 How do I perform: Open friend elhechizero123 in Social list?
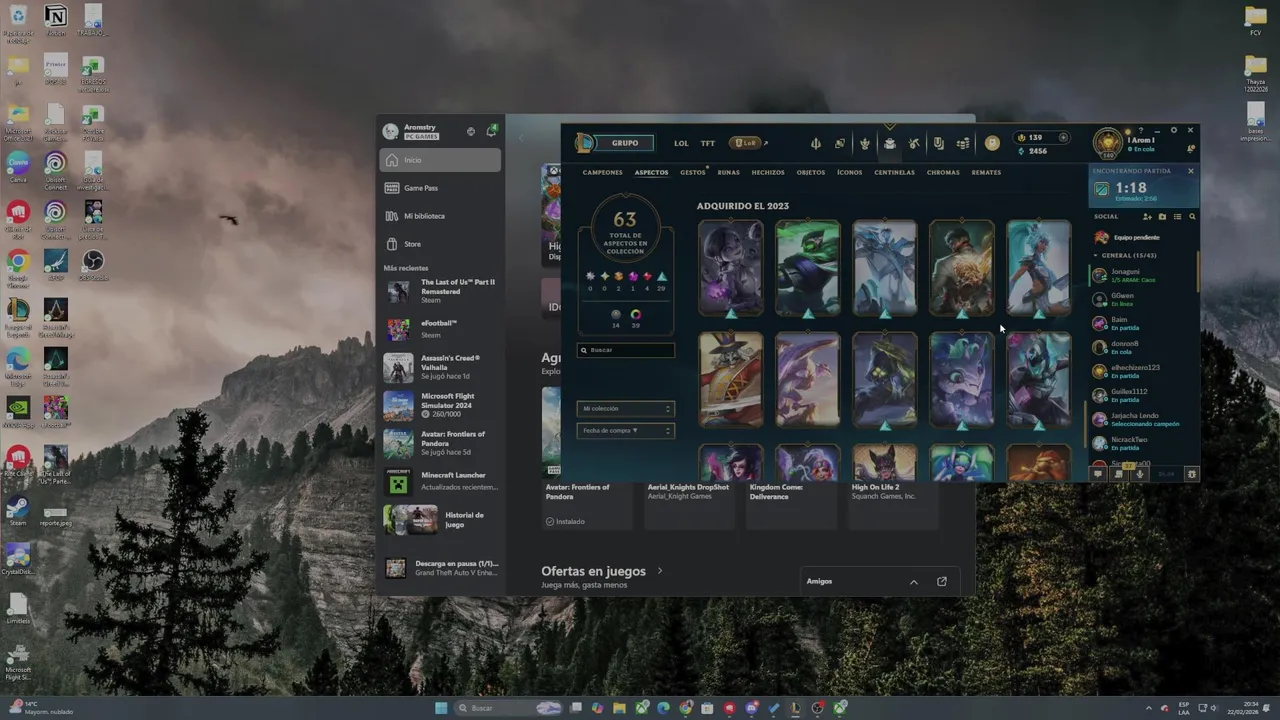coord(1140,371)
